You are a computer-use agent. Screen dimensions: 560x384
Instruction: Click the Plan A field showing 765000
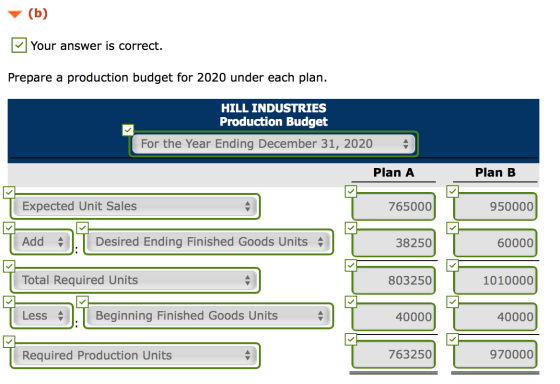393,206
